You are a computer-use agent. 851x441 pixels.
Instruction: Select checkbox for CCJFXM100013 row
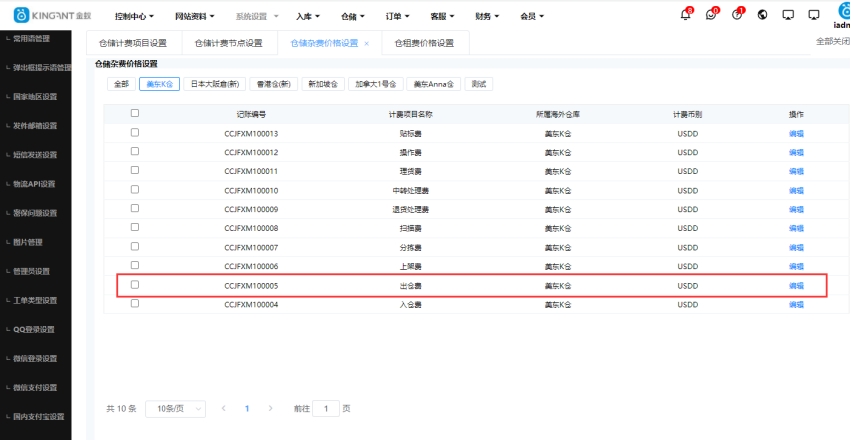135,133
